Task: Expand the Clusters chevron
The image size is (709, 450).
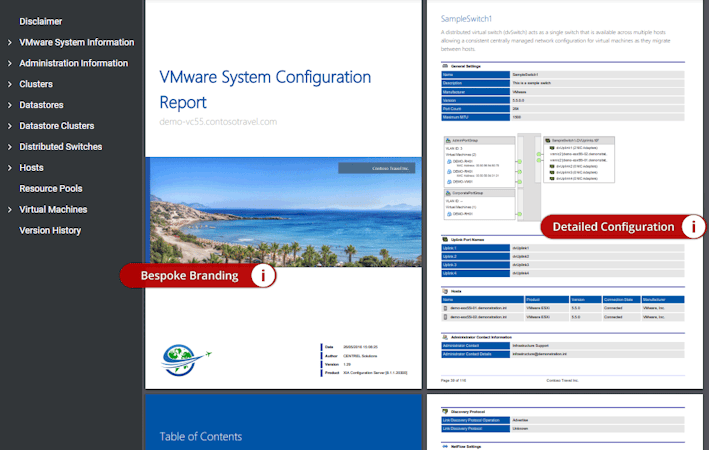Action: click(x=9, y=84)
